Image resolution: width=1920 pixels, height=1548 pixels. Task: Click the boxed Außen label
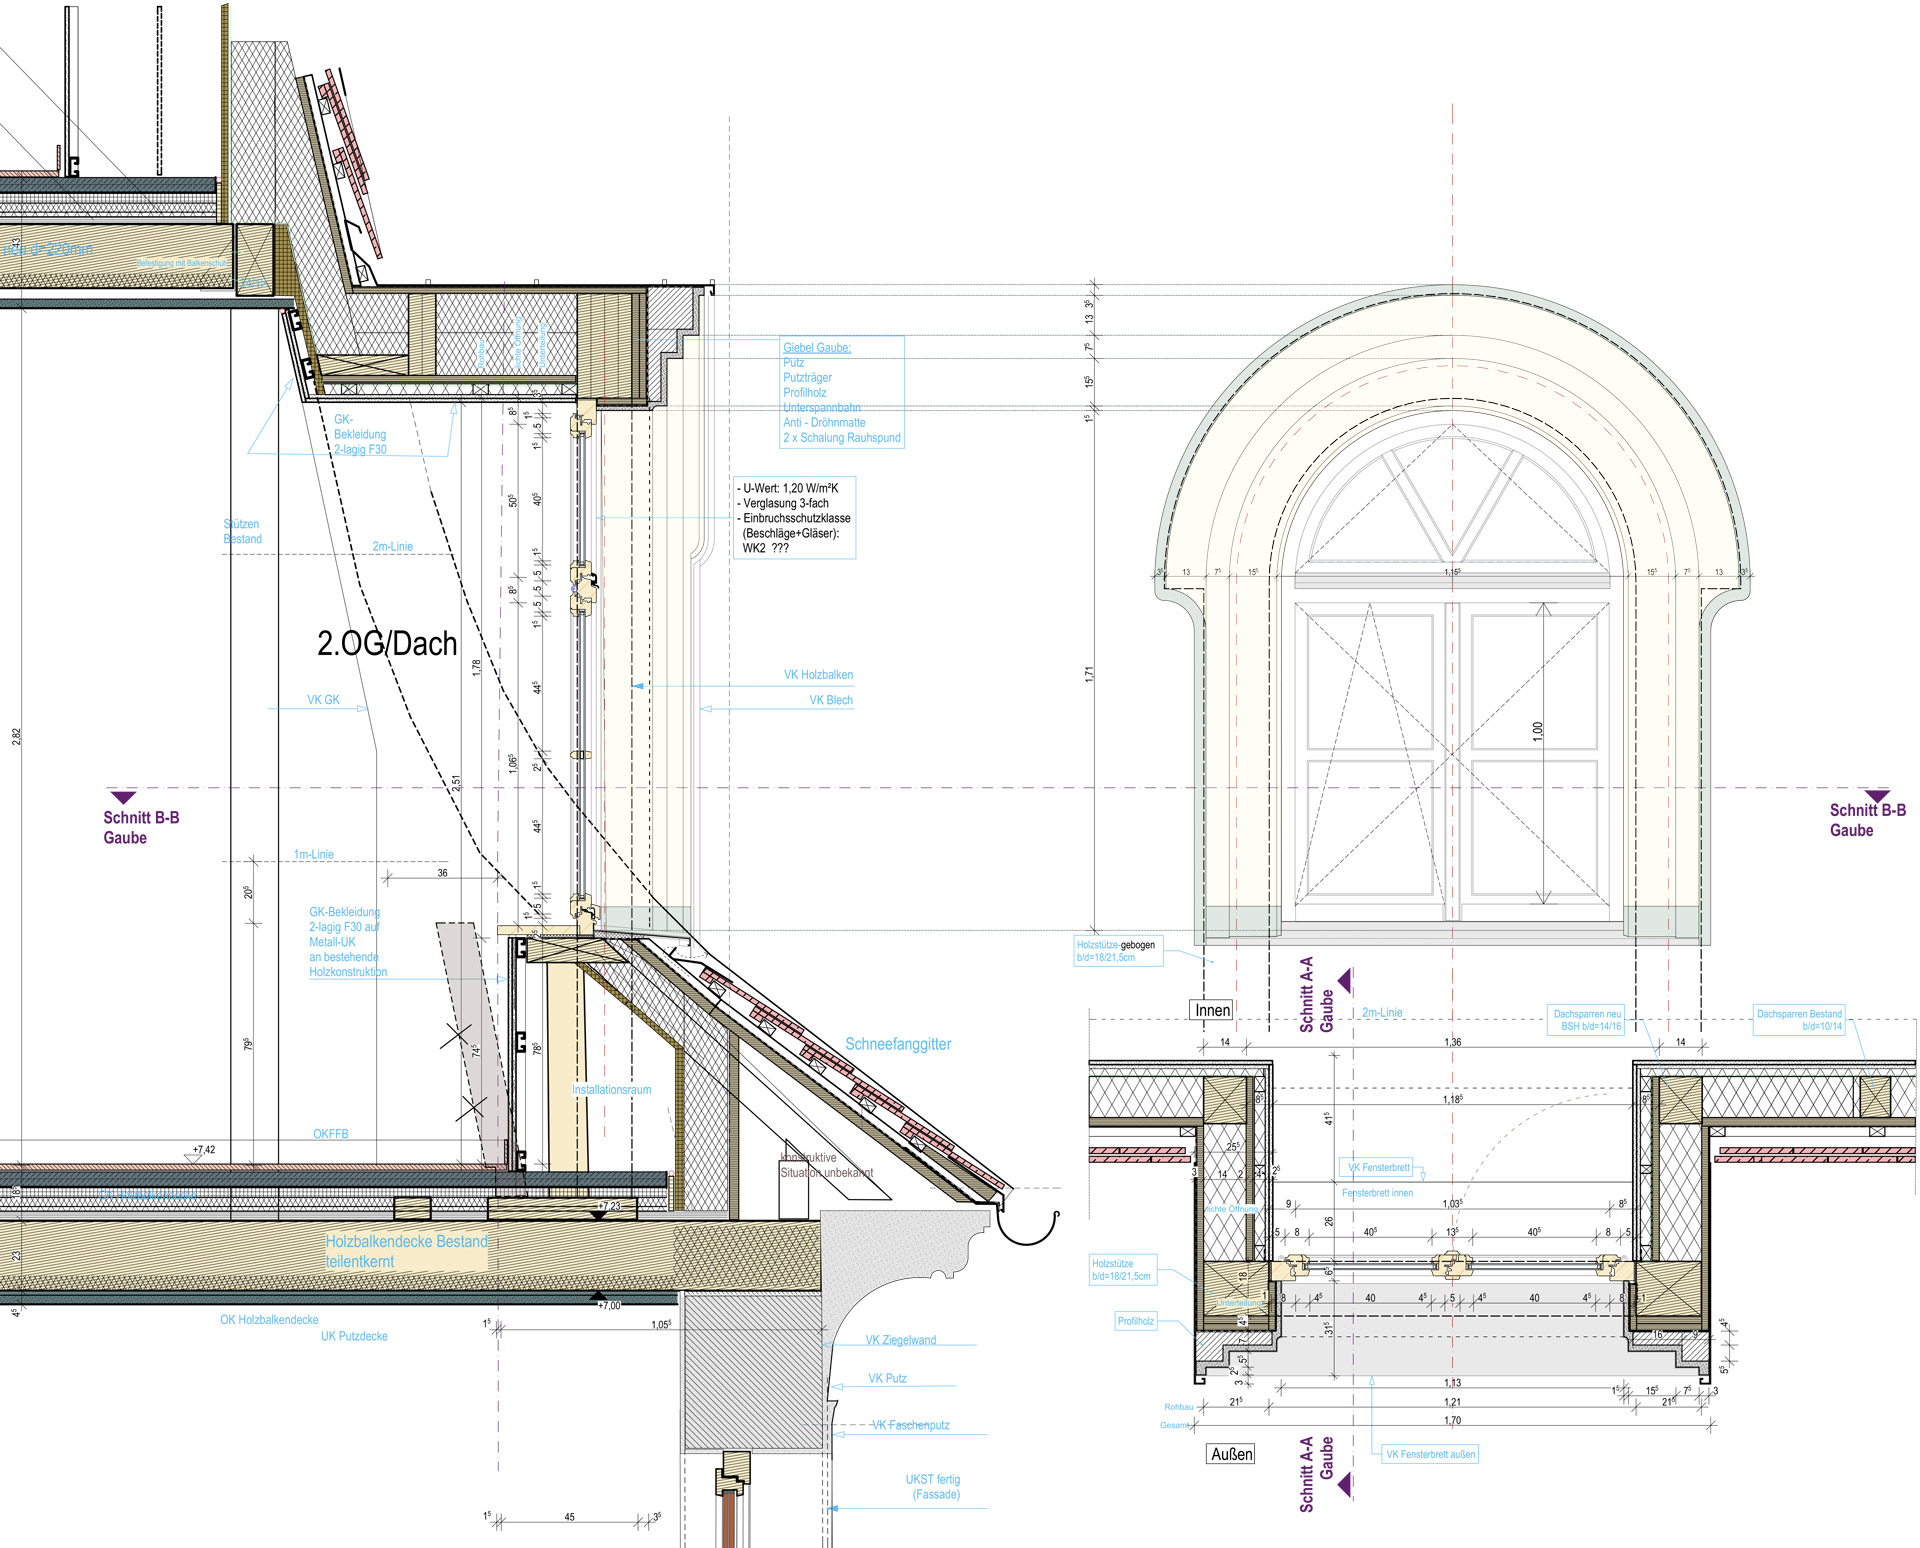click(1231, 1454)
